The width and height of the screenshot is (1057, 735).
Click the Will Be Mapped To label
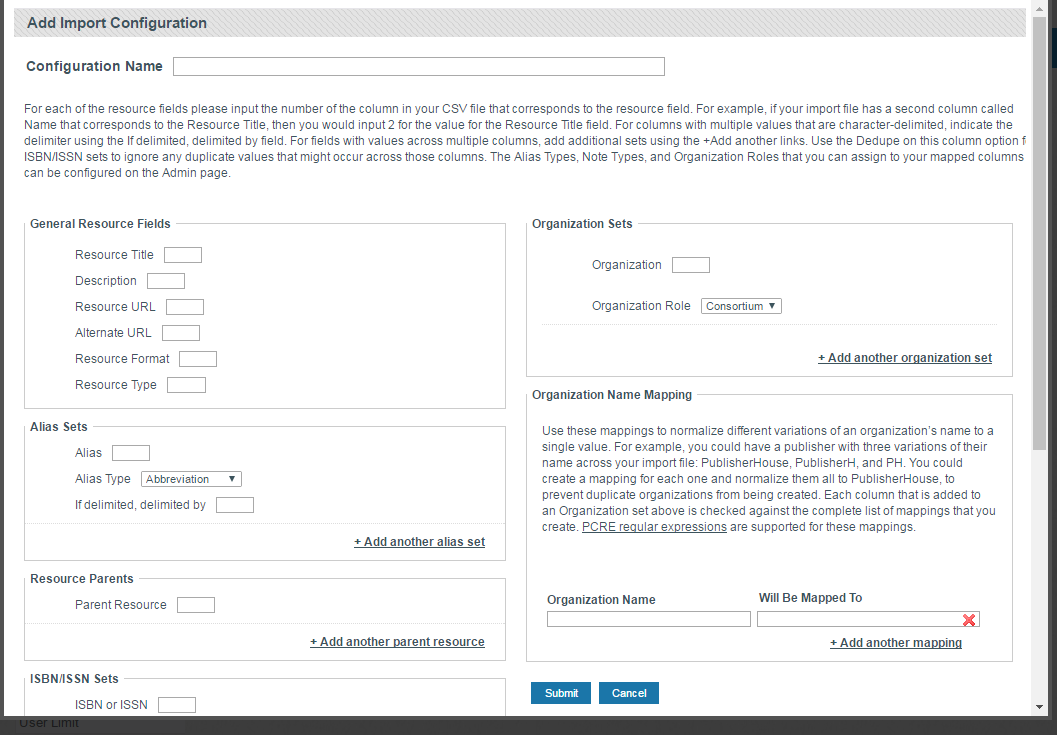point(810,598)
